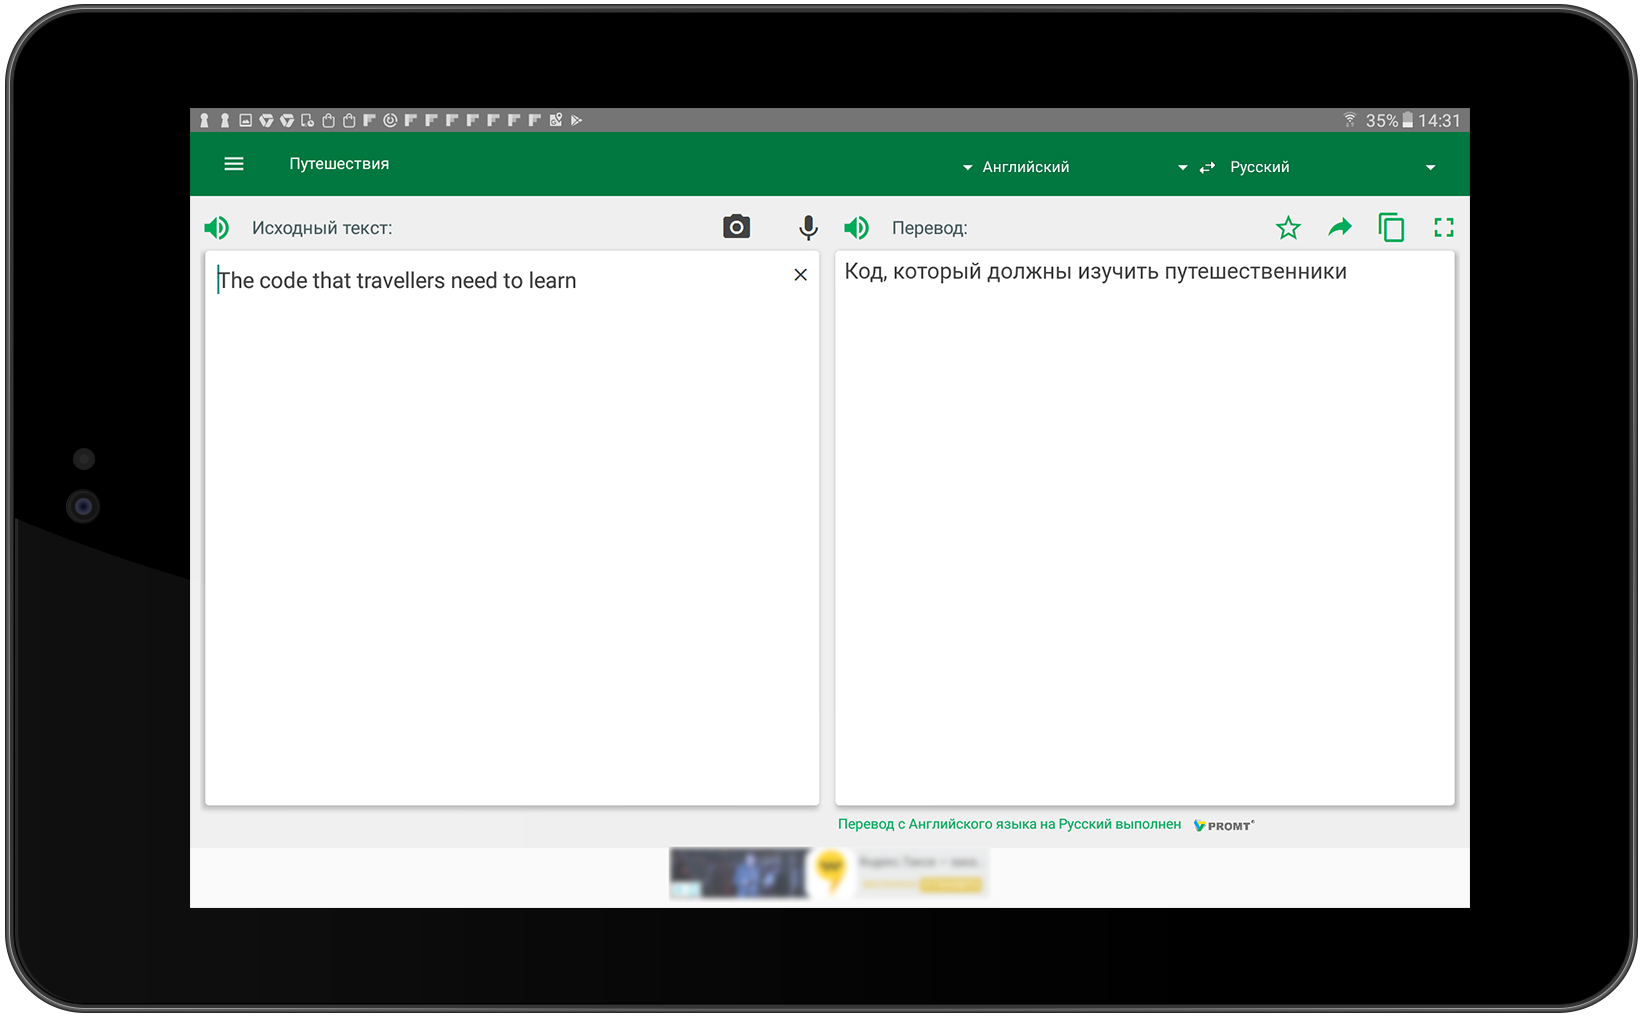
Task: Click the translation status message
Action: pos(1009,824)
